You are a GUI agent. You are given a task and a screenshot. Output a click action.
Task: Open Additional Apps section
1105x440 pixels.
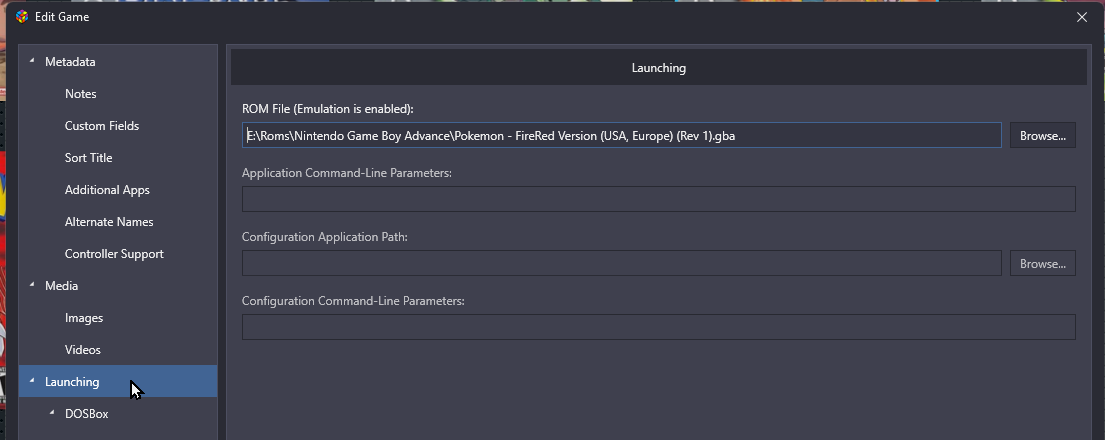(107, 190)
